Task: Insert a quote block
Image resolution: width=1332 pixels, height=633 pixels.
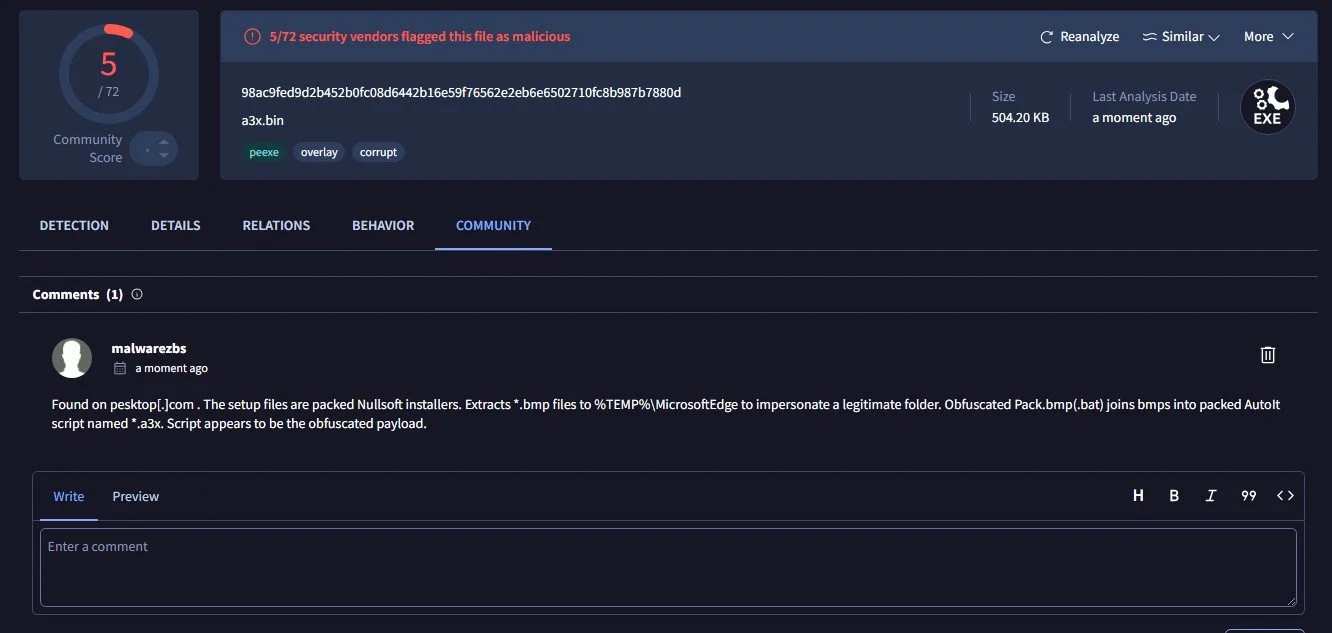Action: pos(1248,496)
